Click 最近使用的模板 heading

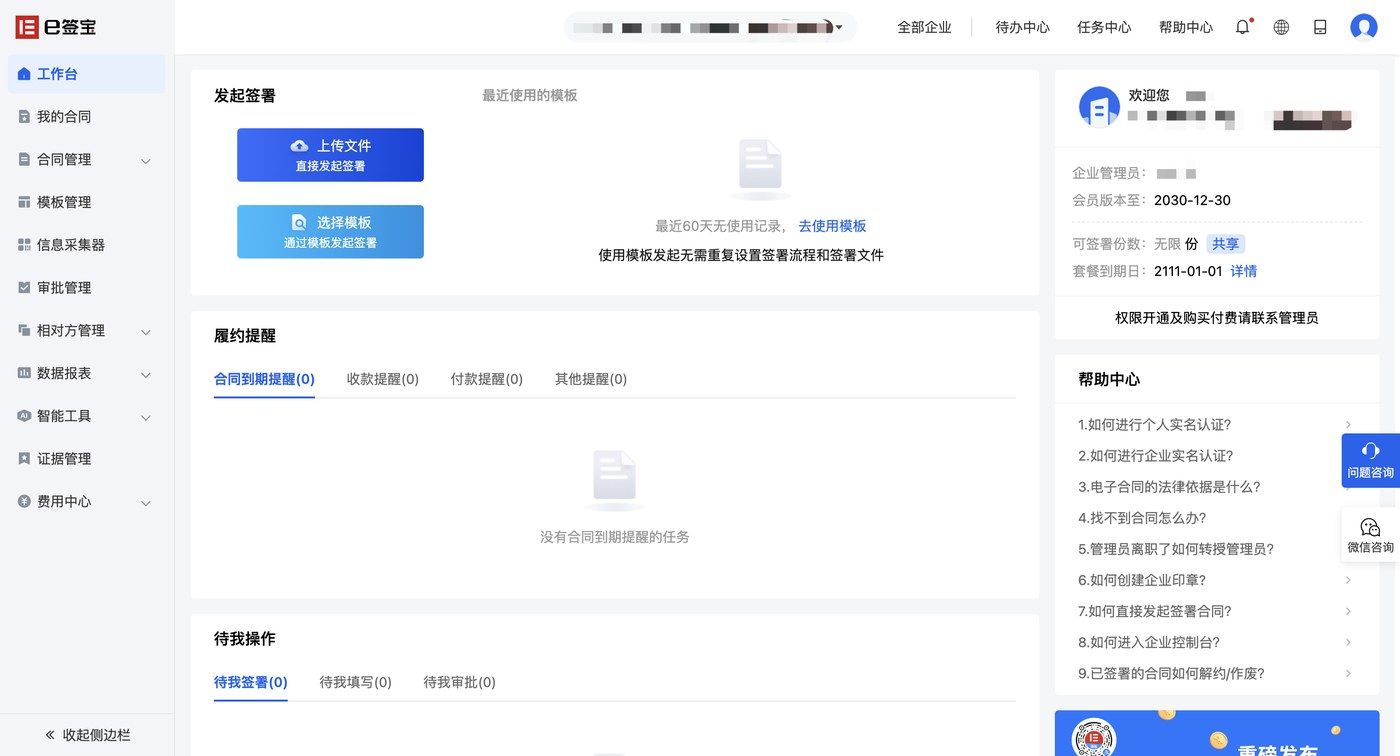(x=530, y=95)
